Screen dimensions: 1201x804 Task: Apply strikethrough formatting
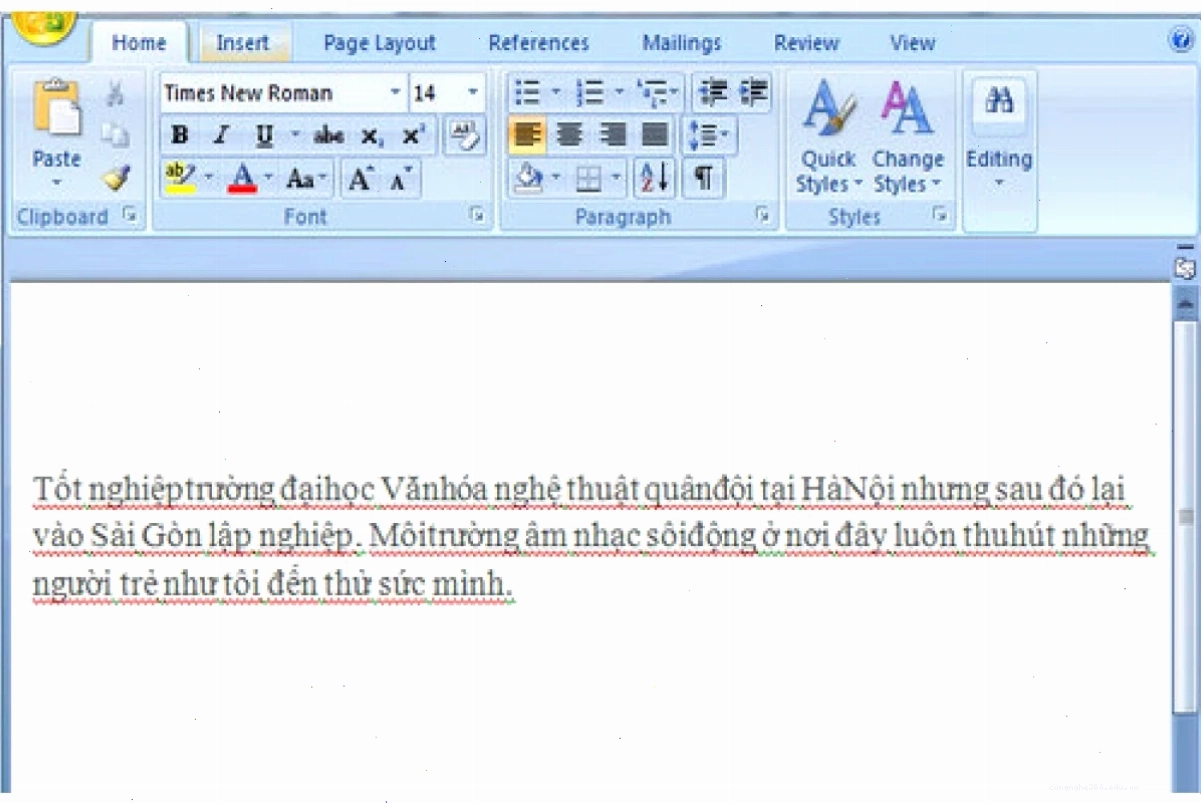(328, 137)
